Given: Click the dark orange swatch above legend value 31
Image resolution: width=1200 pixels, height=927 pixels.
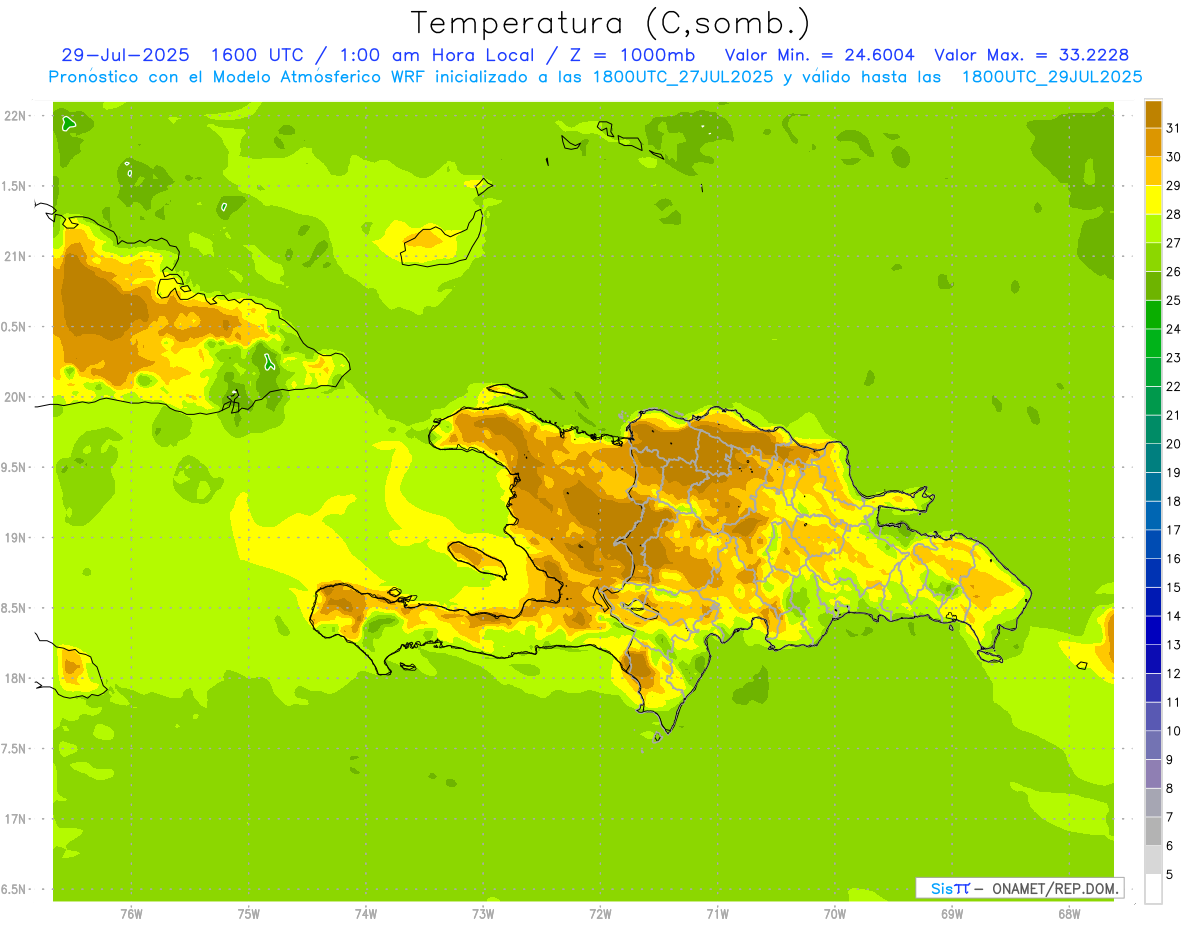Looking at the screenshot, I should [x=1153, y=113].
